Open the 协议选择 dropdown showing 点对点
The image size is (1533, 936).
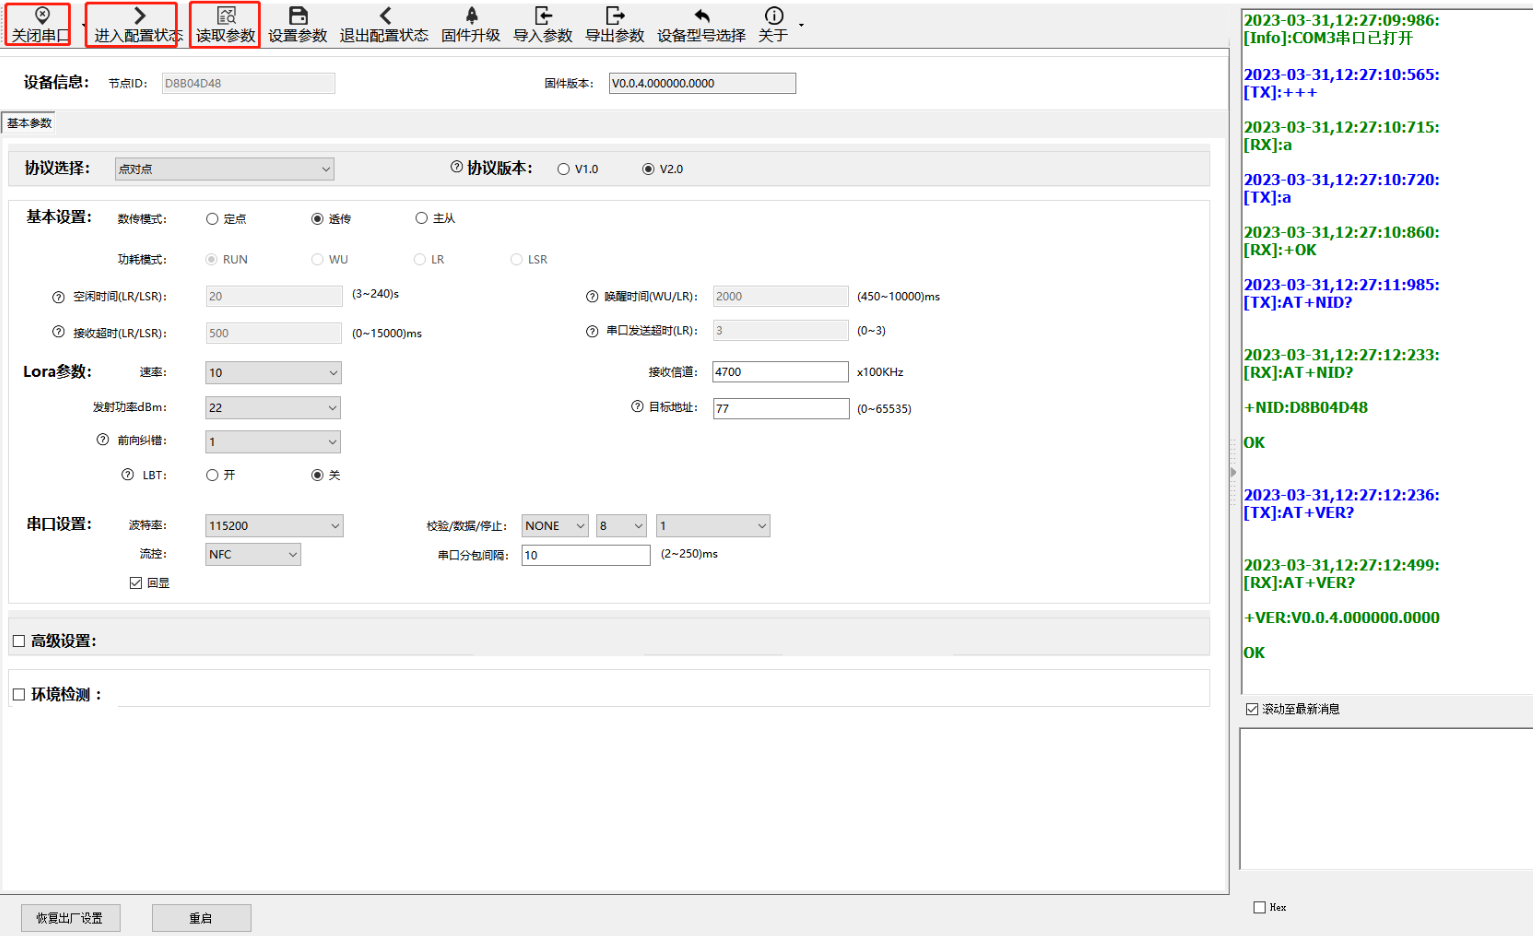(224, 170)
